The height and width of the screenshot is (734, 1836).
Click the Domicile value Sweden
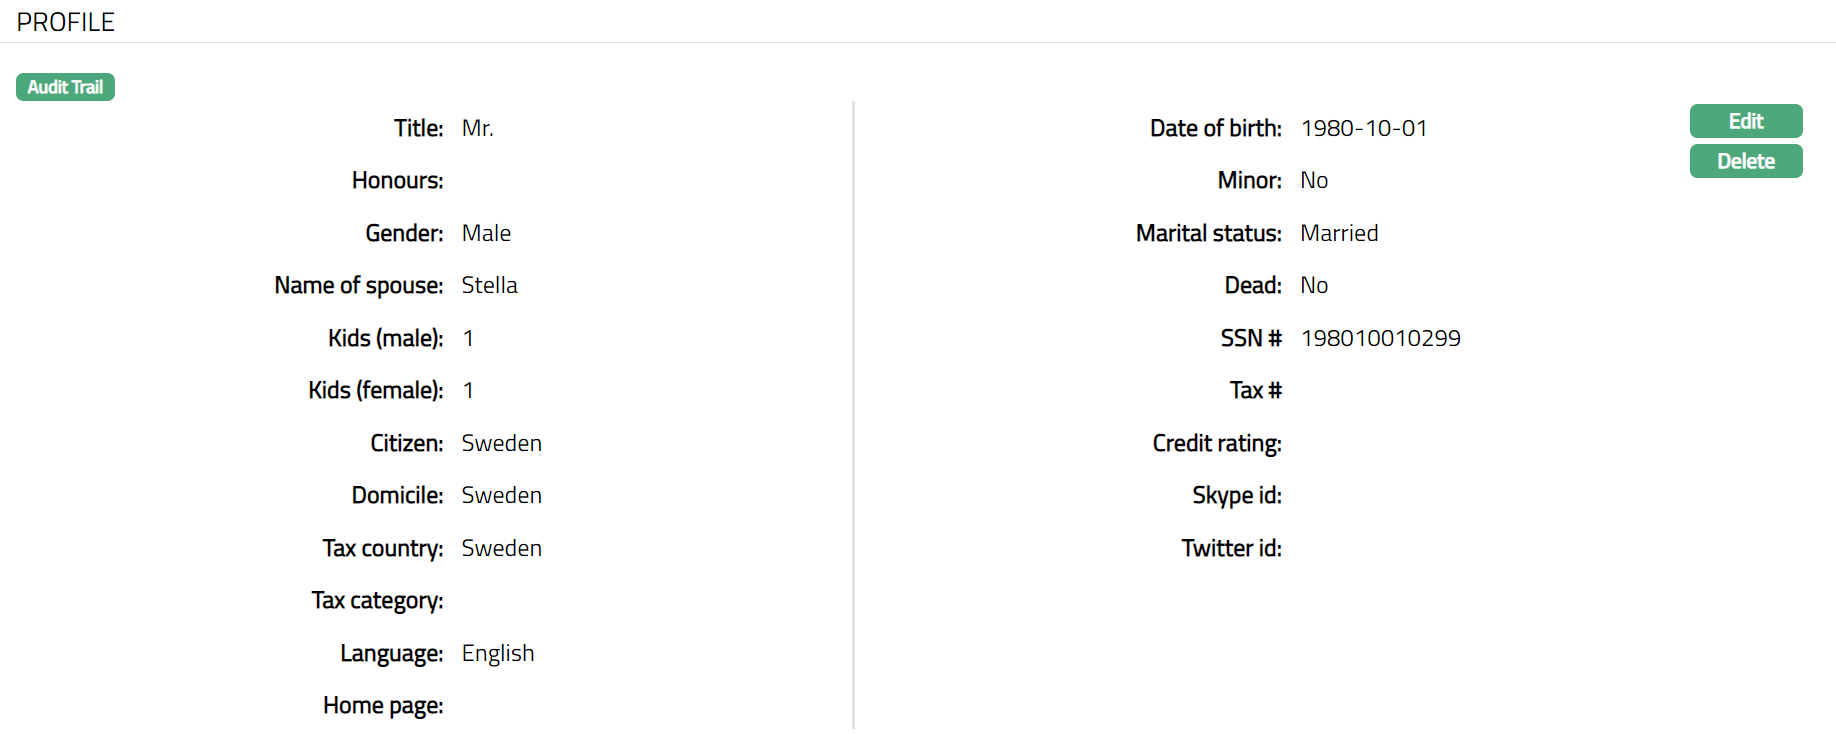pyautogui.click(x=501, y=495)
